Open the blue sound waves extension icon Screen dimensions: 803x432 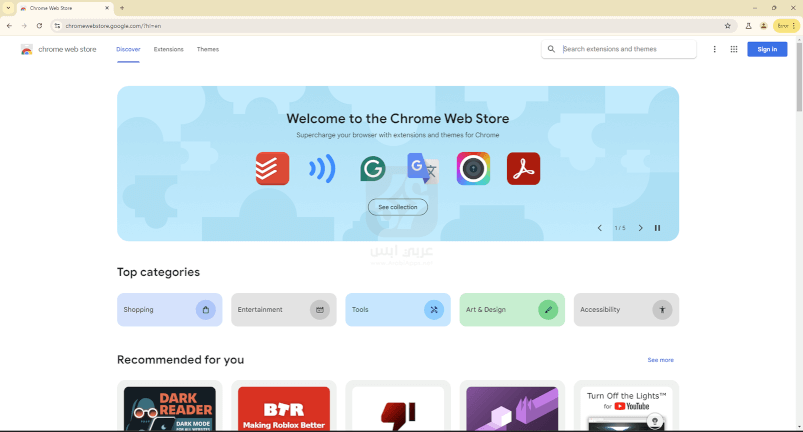point(322,168)
